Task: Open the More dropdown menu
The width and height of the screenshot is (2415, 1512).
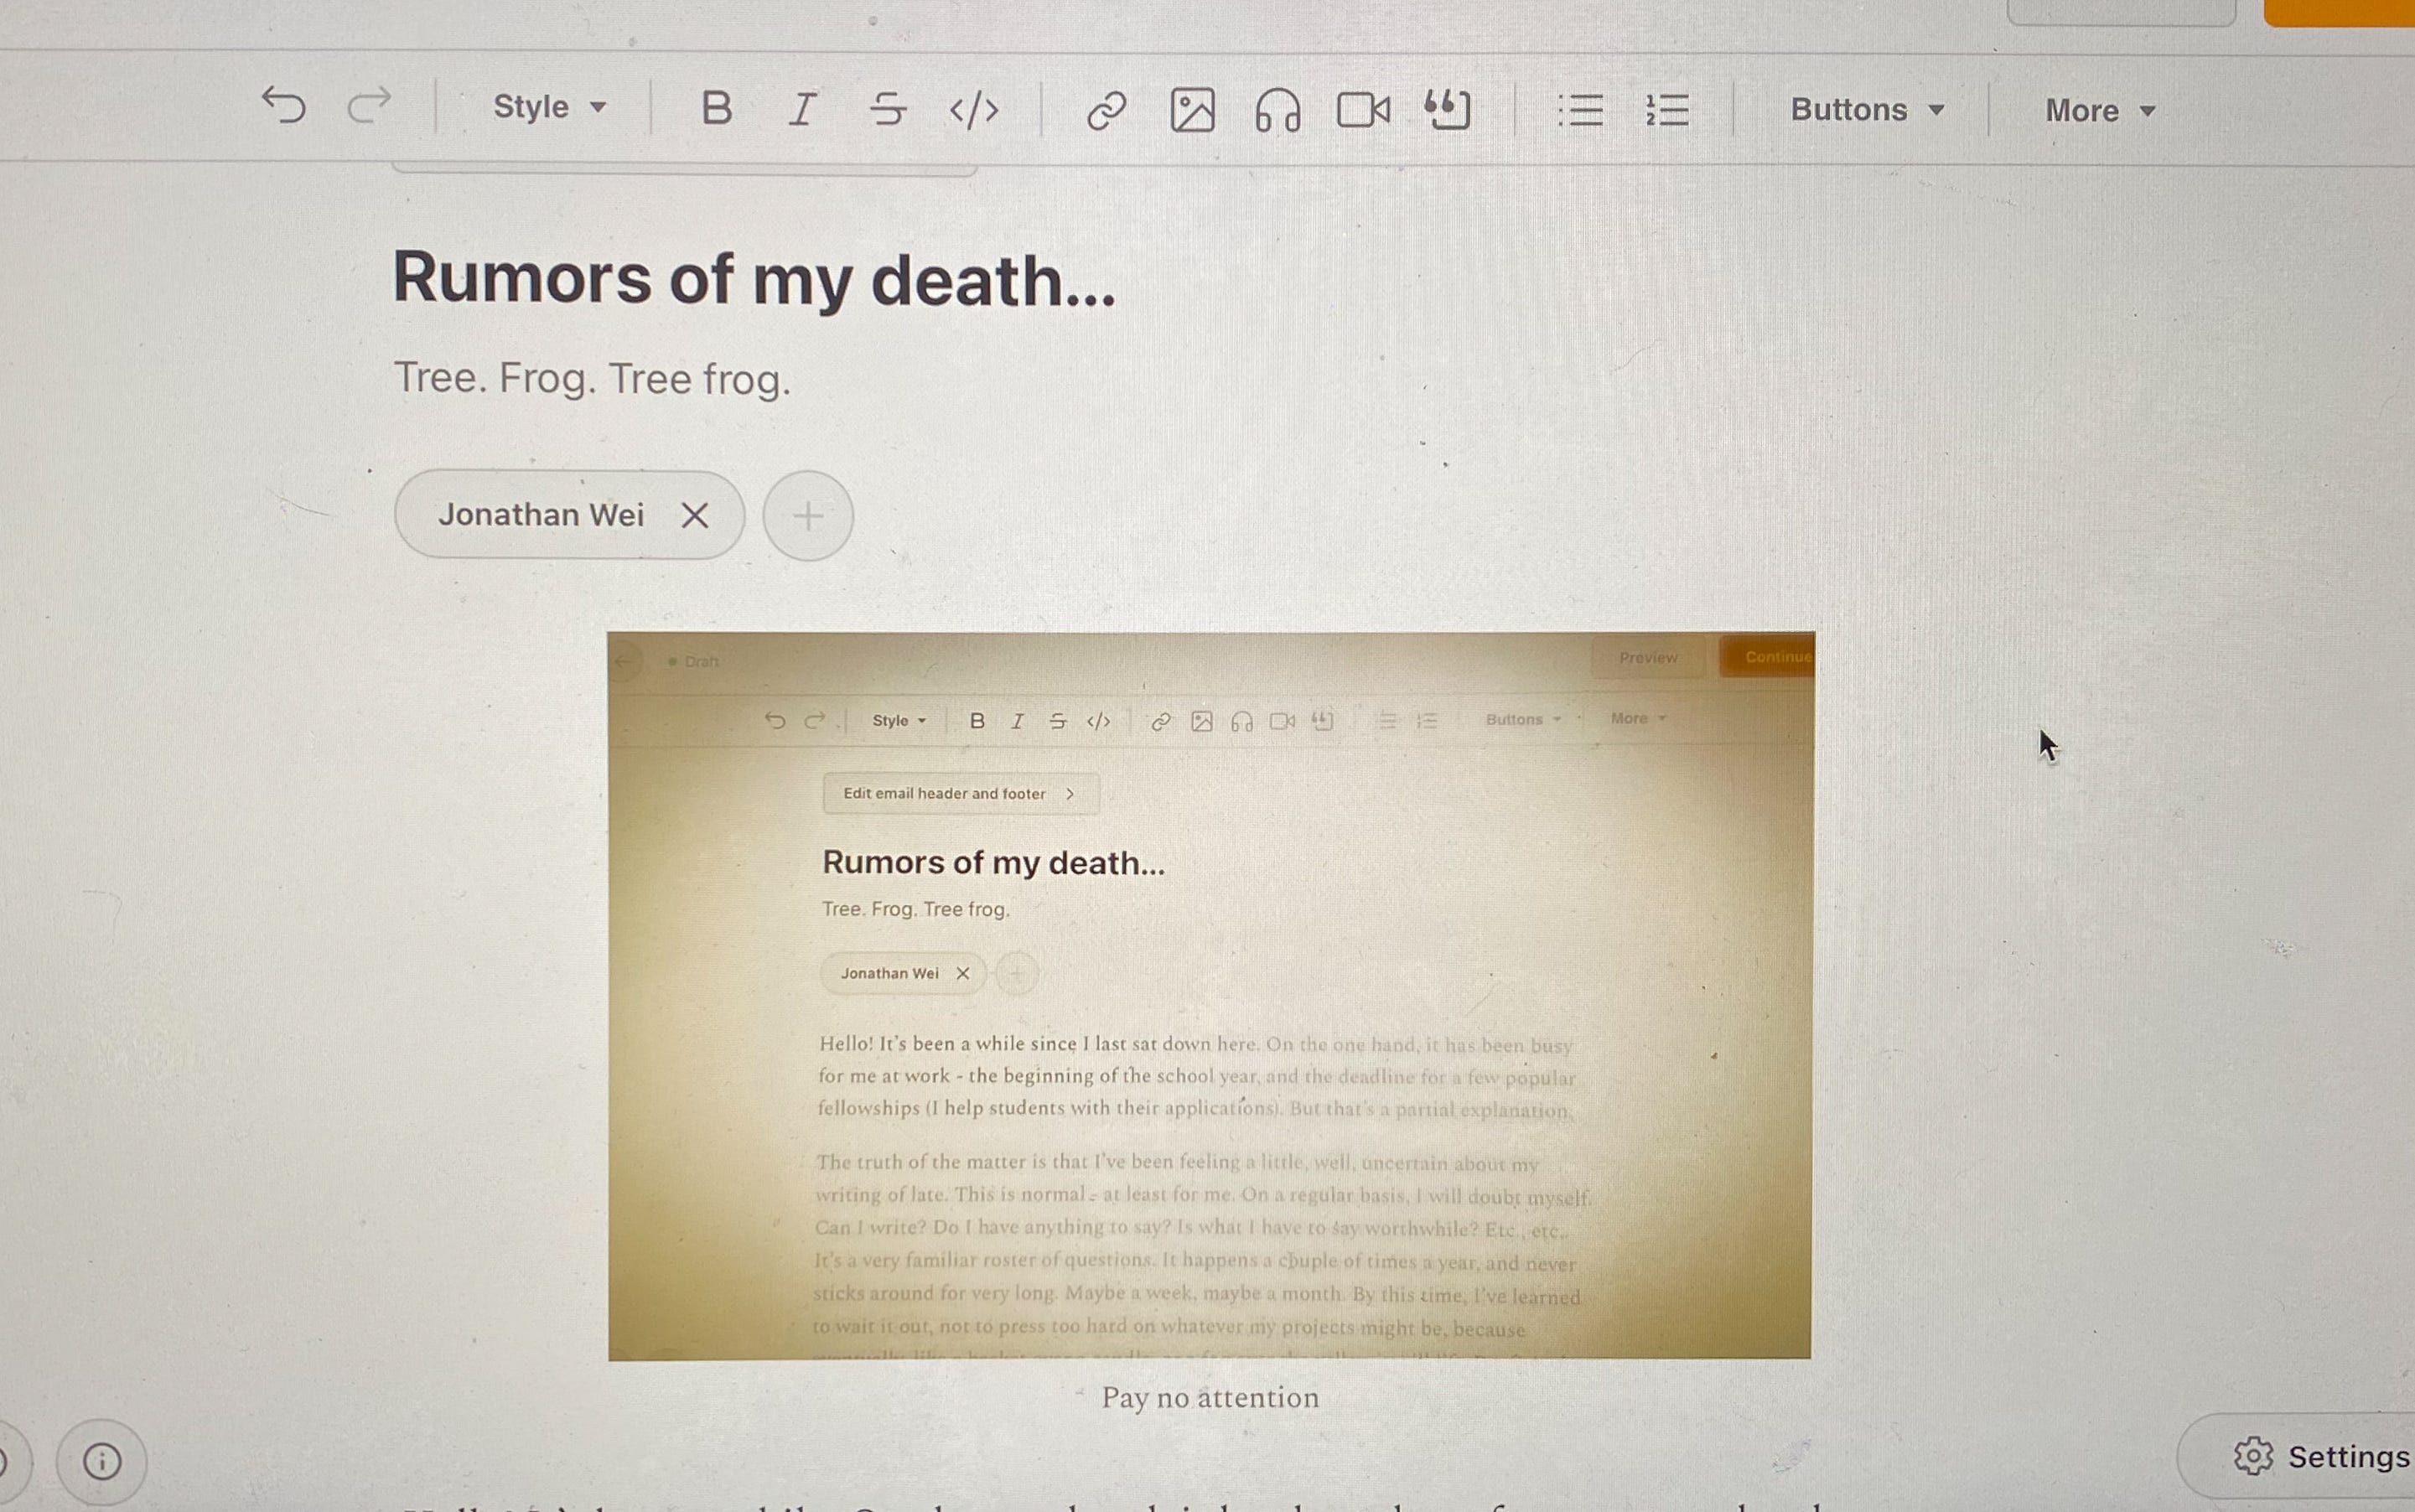Action: point(2099,111)
